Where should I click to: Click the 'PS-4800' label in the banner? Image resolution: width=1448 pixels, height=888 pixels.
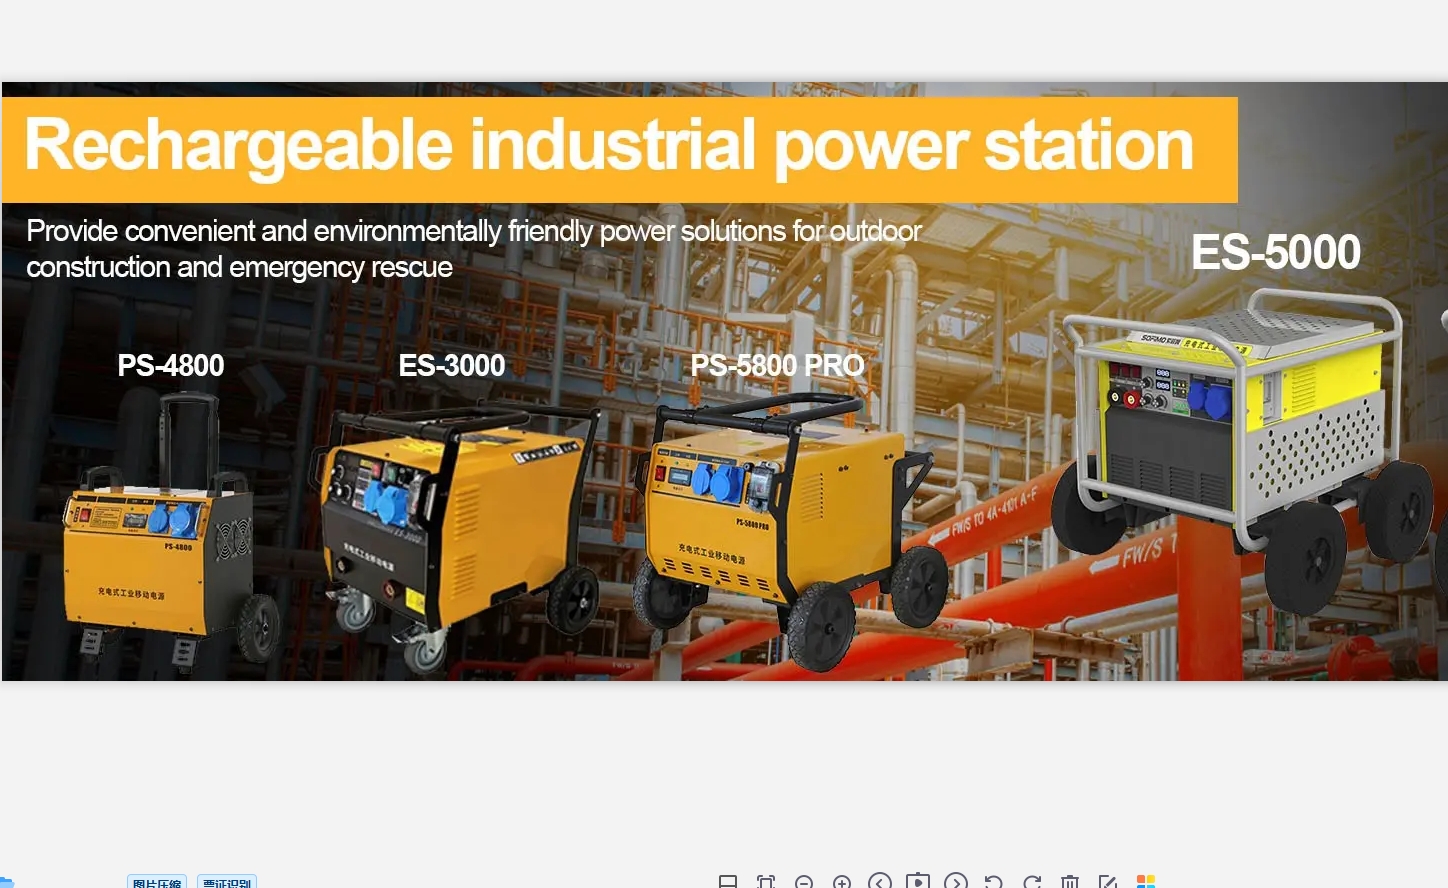pyautogui.click(x=171, y=365)
